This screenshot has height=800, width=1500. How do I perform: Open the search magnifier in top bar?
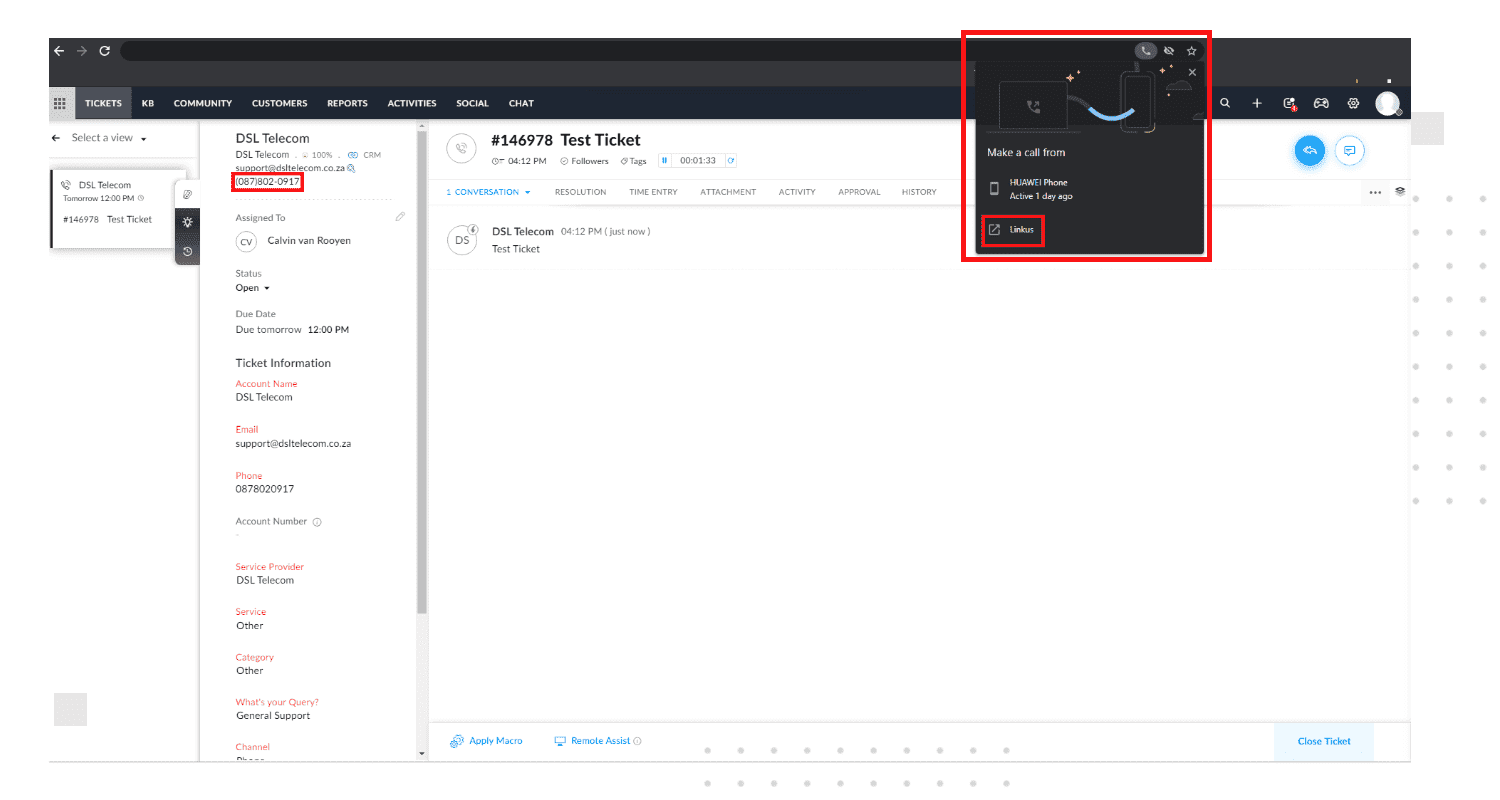tap(1225, 103)
